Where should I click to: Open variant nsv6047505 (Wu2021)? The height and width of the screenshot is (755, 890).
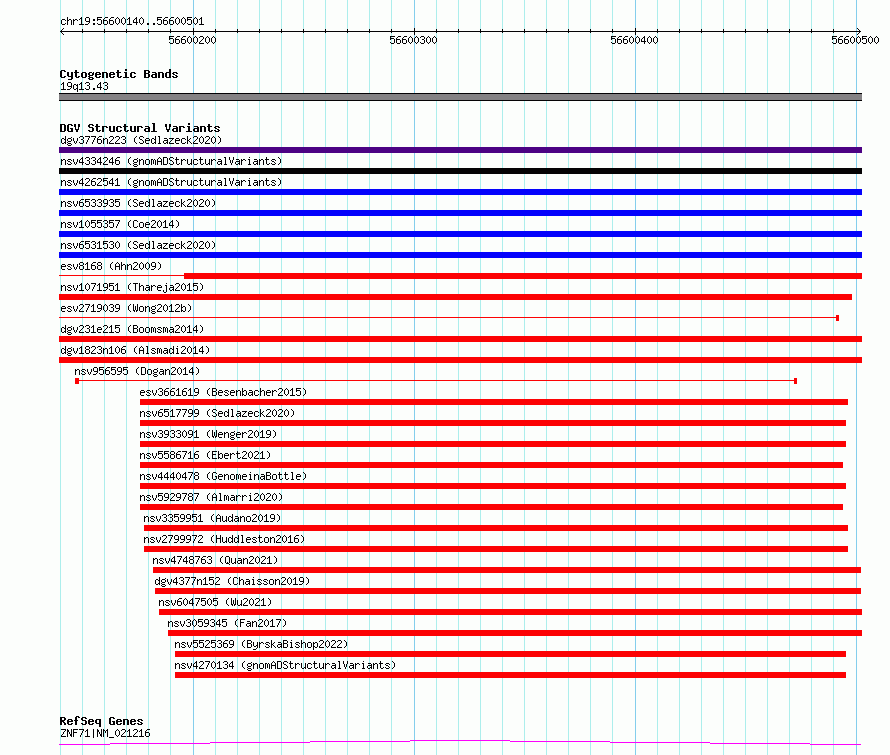coord(215,602)
